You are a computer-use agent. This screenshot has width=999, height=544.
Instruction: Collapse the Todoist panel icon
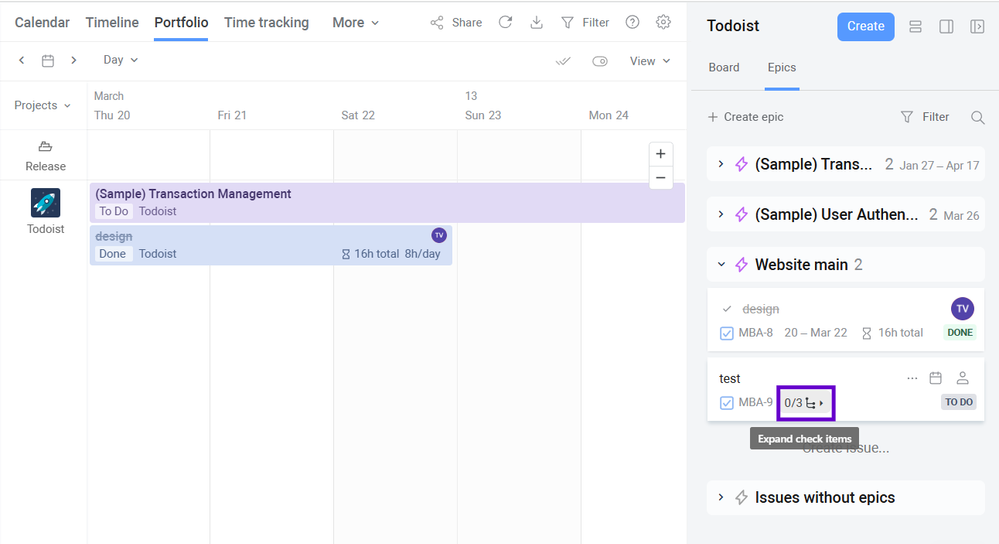click(x=977, y=26)
